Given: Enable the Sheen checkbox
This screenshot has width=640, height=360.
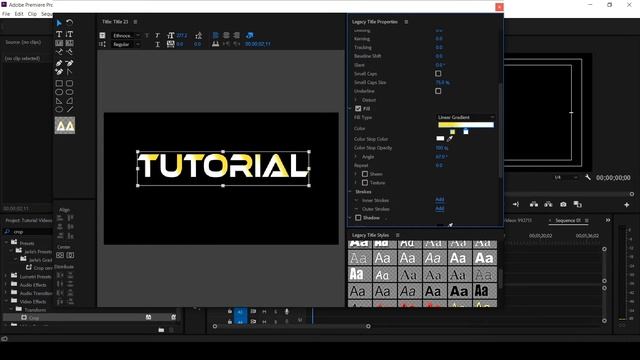Looking at the screenshot, I should tap(365, 174).
